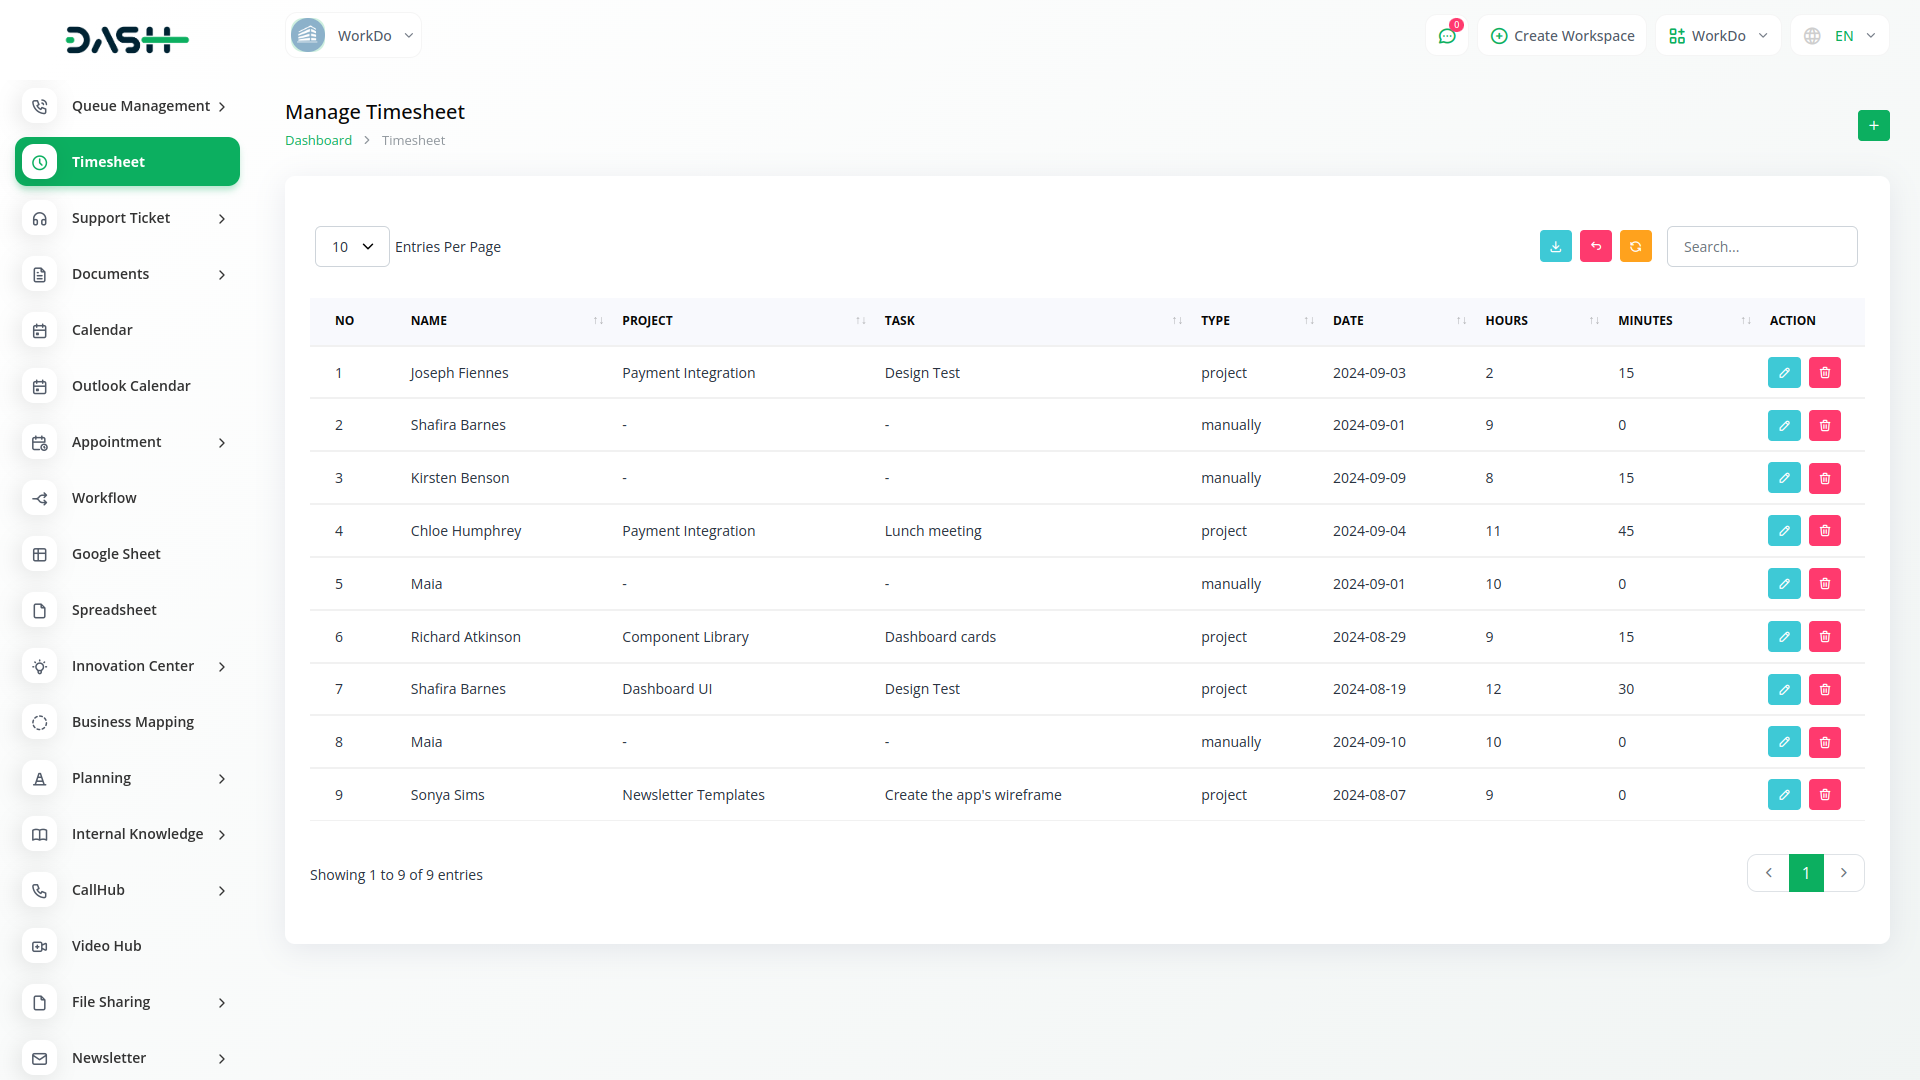1920x1080 pixels.
Task: Click the orange refresh icon
Action: (x=1635, y=246)
